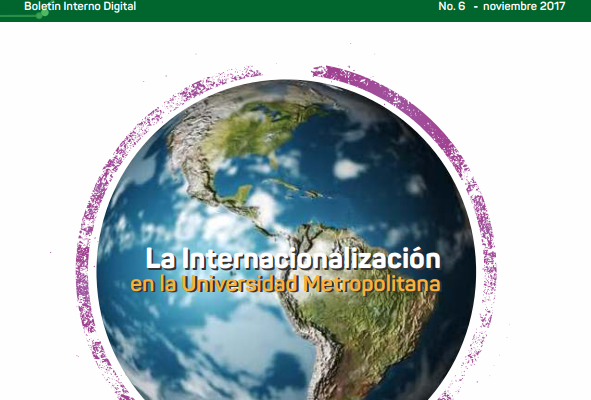This screenshot has width=591, height=400.
Task: Click the word 'Metropolitana' in subtitle
Action: pyautogui.click(x=372, y=284)
